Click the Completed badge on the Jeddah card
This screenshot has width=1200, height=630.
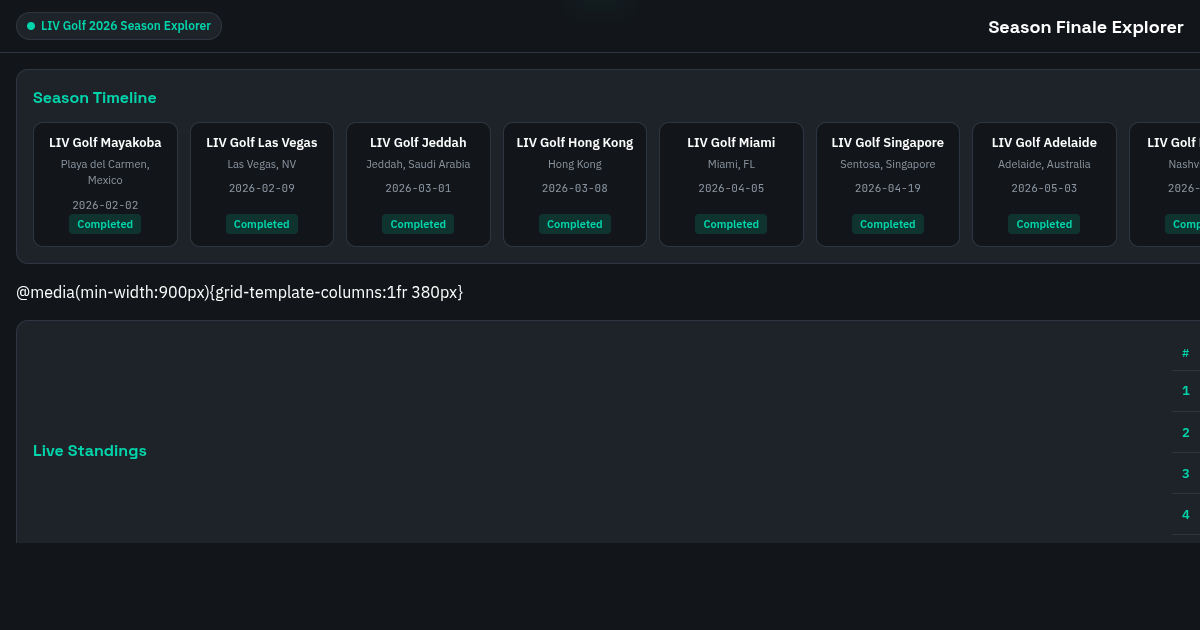pyautogui.click(x=418, y=224)
